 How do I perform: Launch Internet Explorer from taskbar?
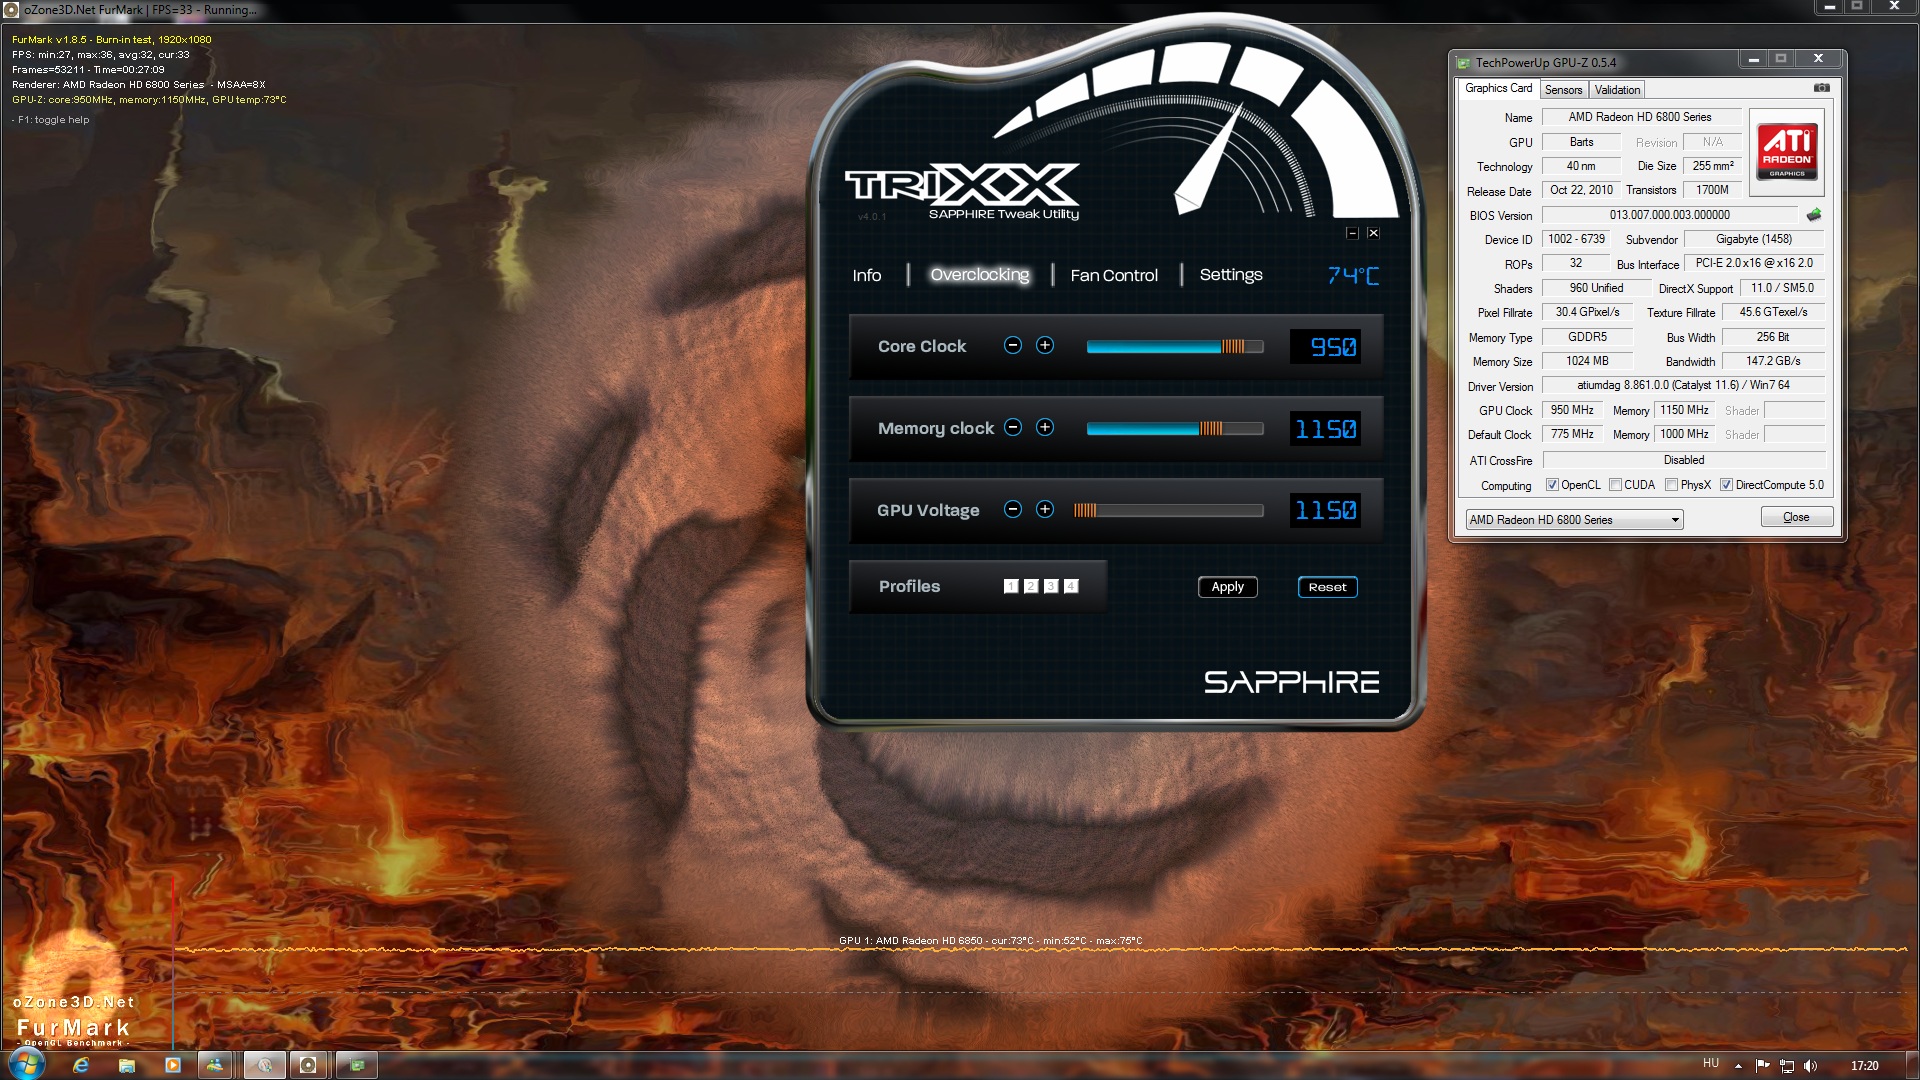pyautogui.click(x=81, y=1065)
